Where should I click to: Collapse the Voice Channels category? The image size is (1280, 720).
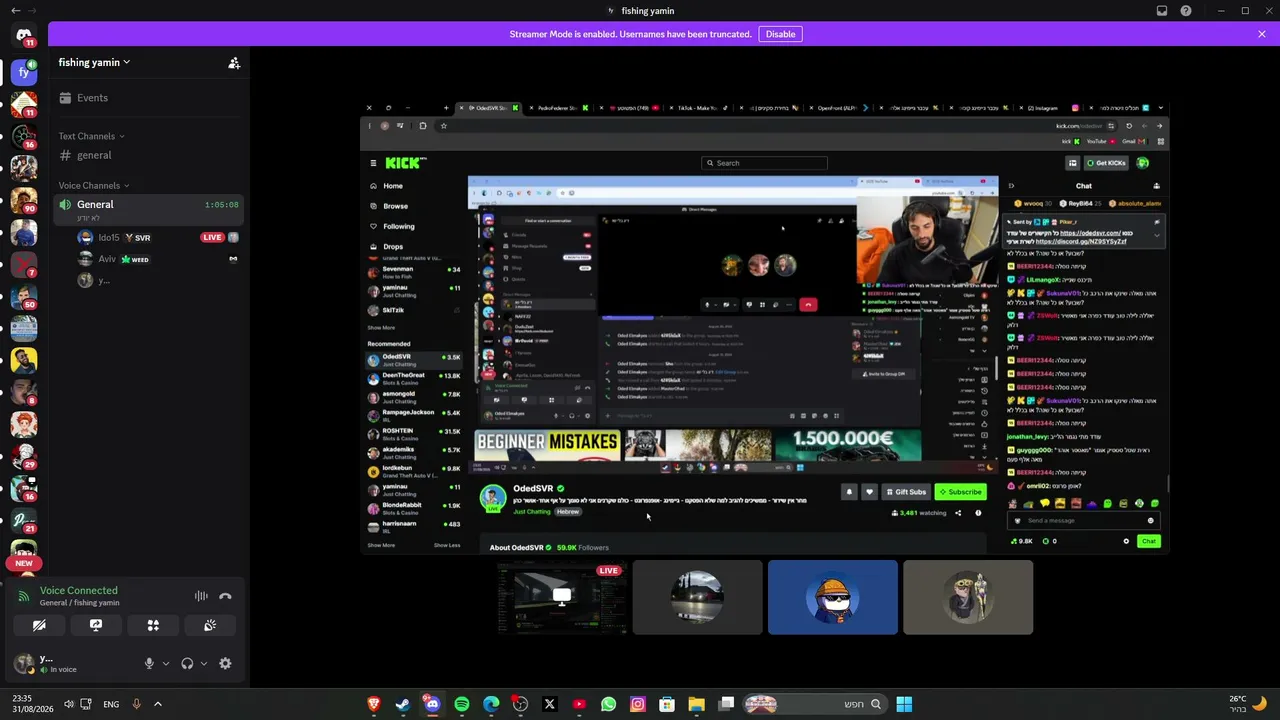click(94, 185)
